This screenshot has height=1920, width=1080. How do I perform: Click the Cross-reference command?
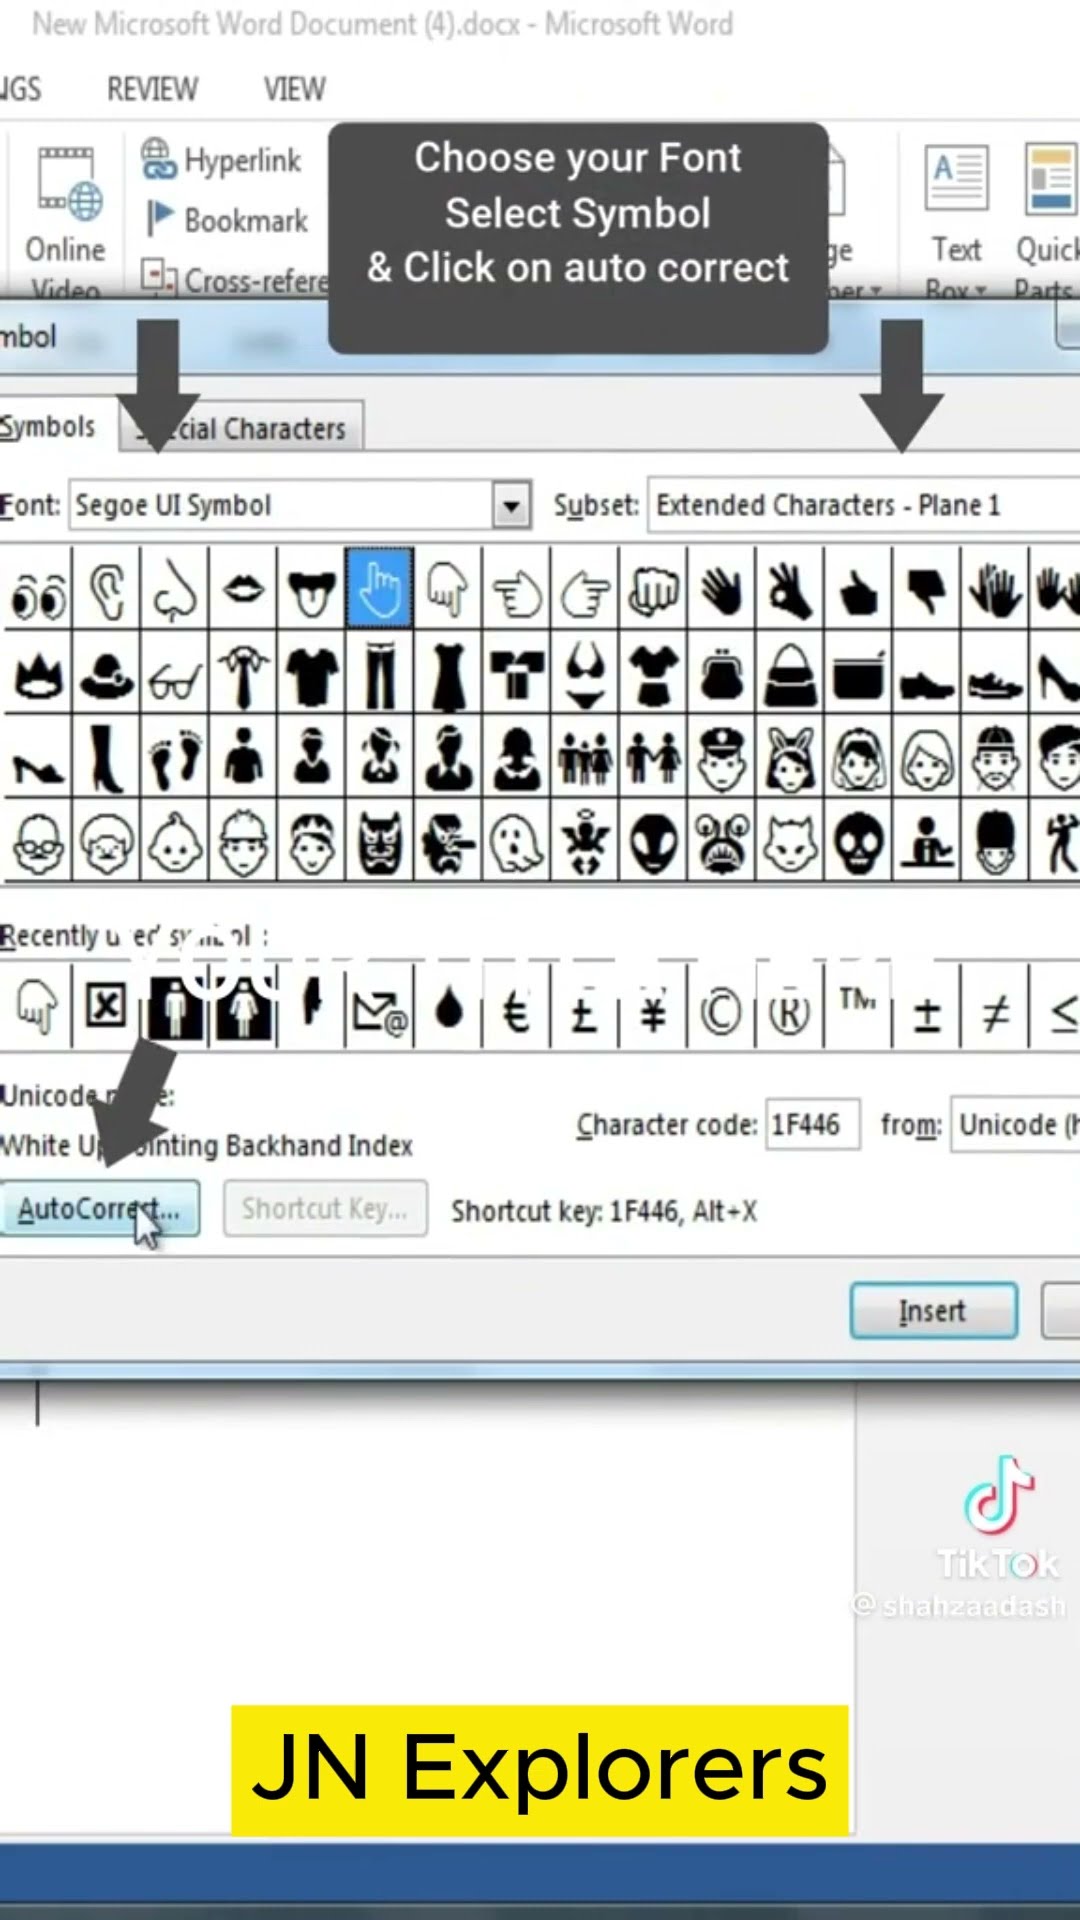[235, 280]
